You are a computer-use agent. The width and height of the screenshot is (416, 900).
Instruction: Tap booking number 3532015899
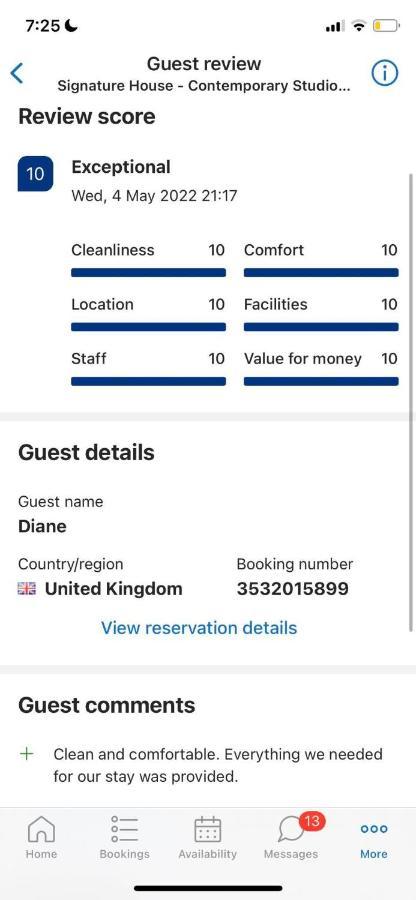(293, 588)
